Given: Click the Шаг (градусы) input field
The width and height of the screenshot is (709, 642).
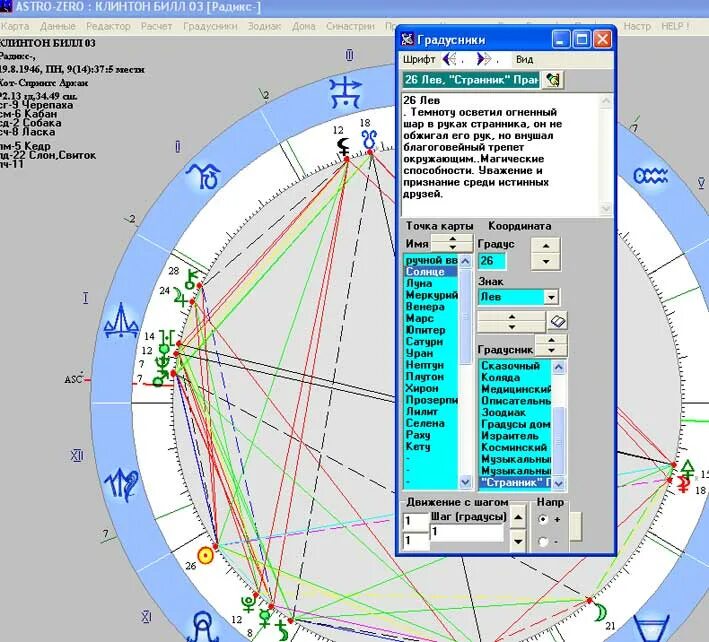Looking at the screenshot, I should pos(467,533).
